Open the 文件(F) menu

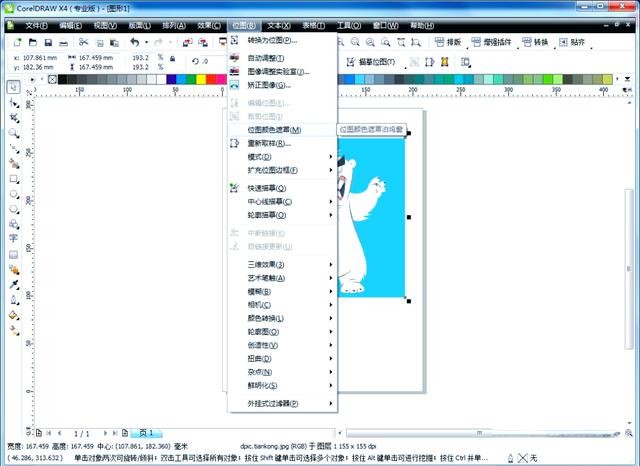click(x=36, y=26)
